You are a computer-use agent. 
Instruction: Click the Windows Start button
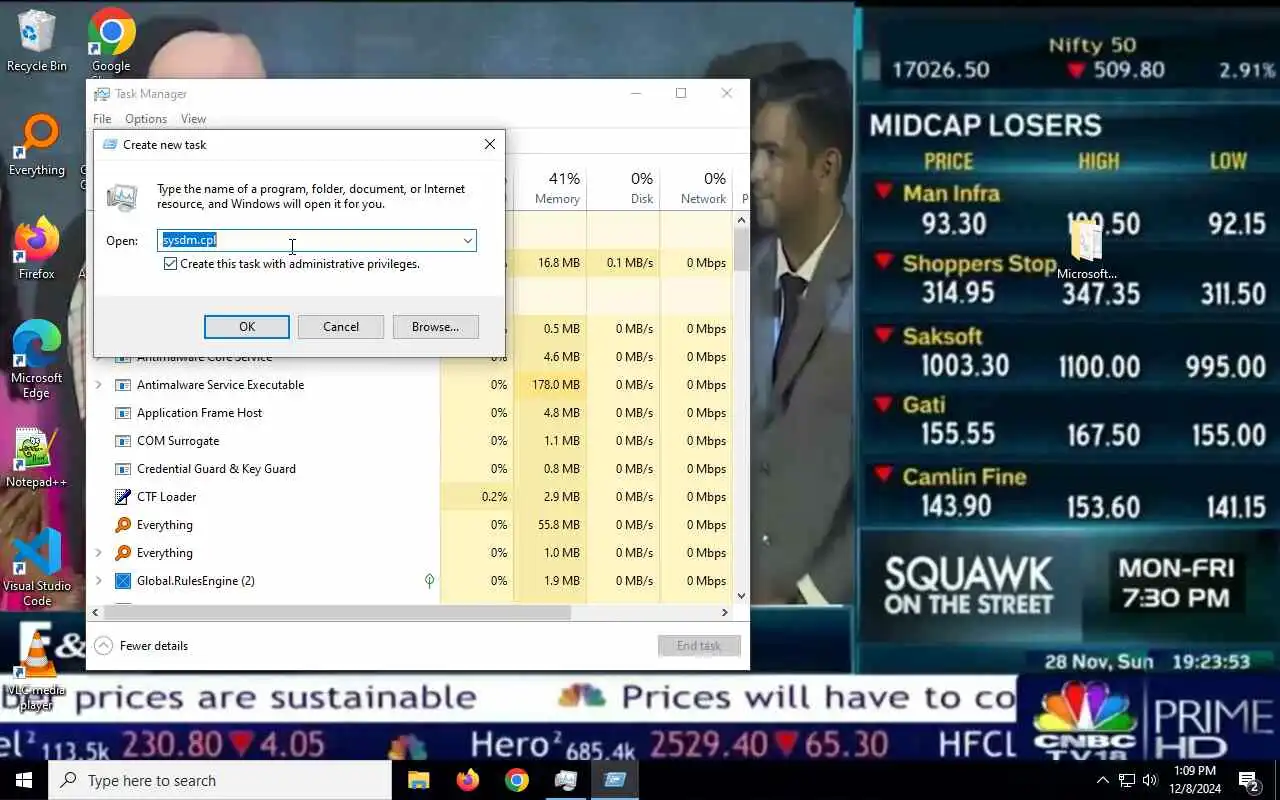(x=23, y=780)
